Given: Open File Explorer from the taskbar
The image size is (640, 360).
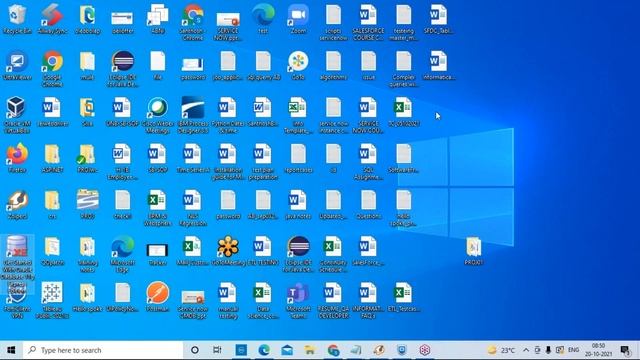Looking at the screenshot, I should [x=310, y=350].
